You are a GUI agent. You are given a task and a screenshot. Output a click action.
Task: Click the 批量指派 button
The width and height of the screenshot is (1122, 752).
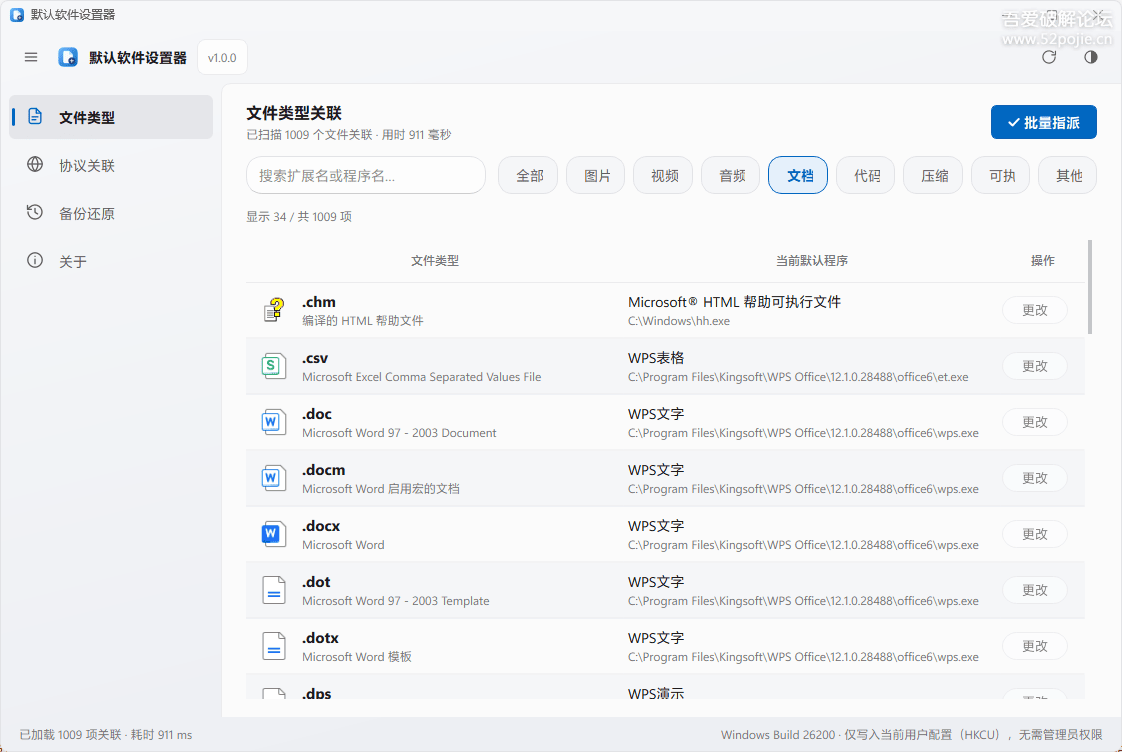[x=1044, y=122]
